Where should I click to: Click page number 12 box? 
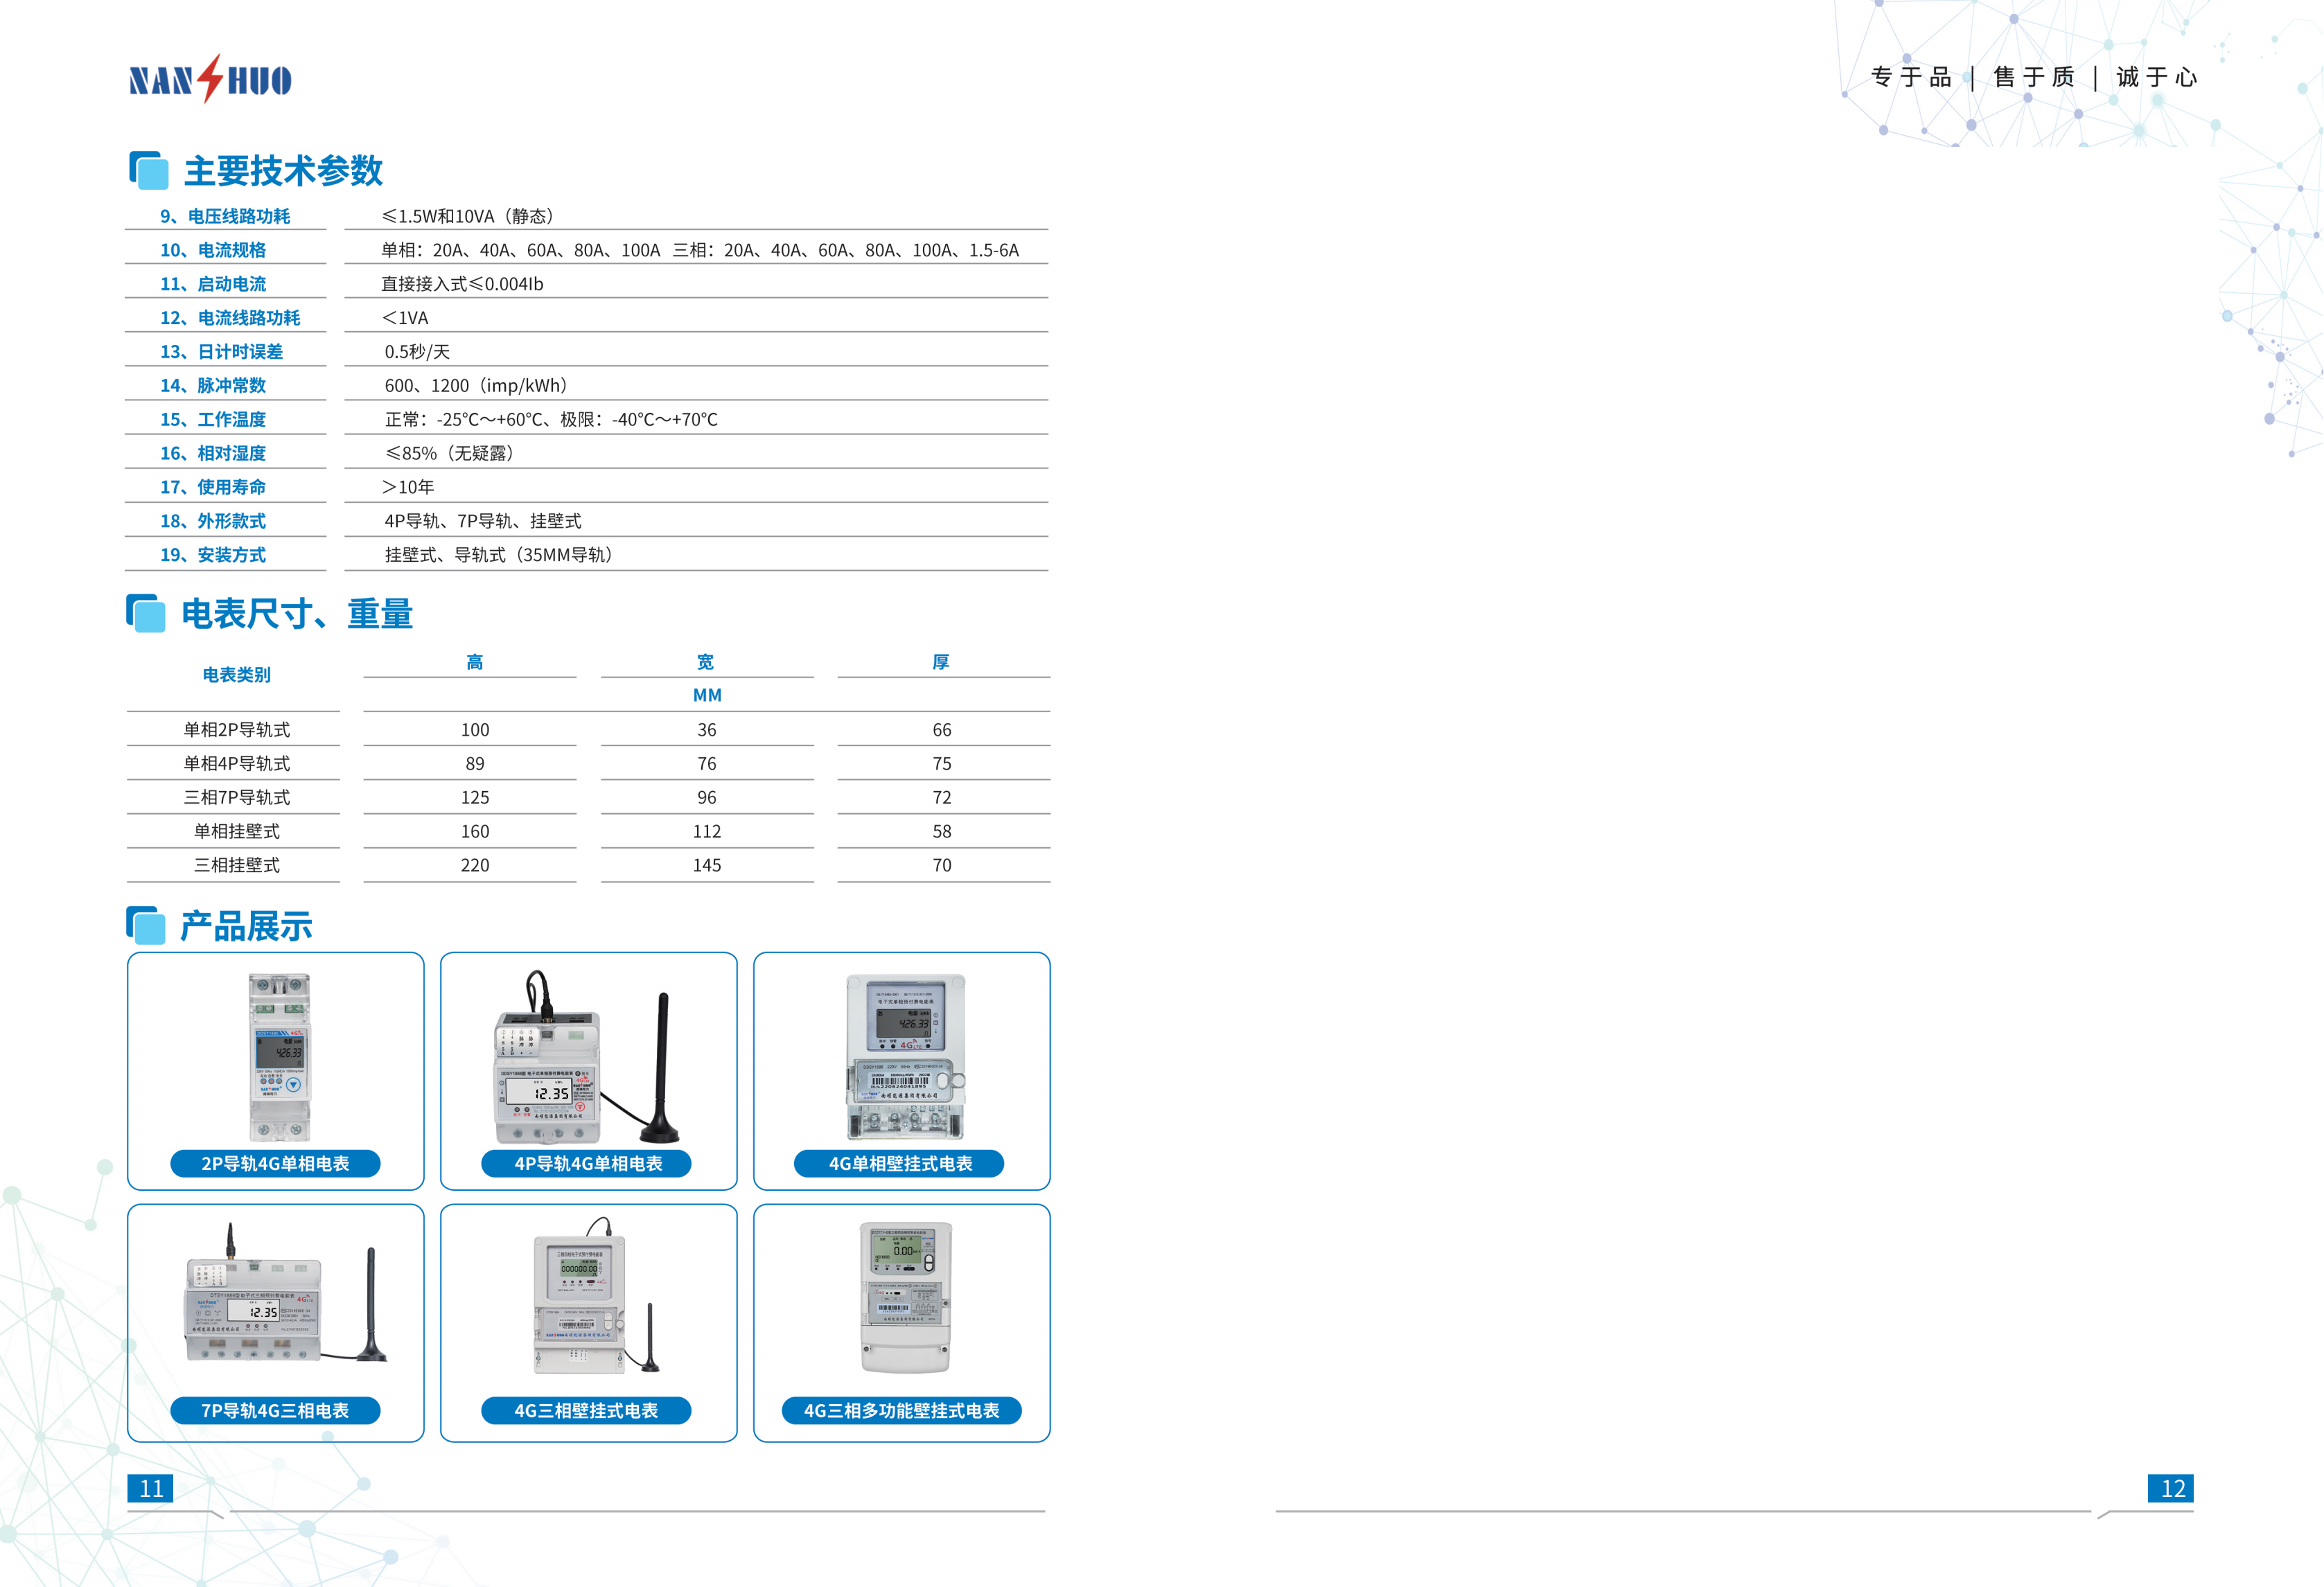pos(2170,1488)
